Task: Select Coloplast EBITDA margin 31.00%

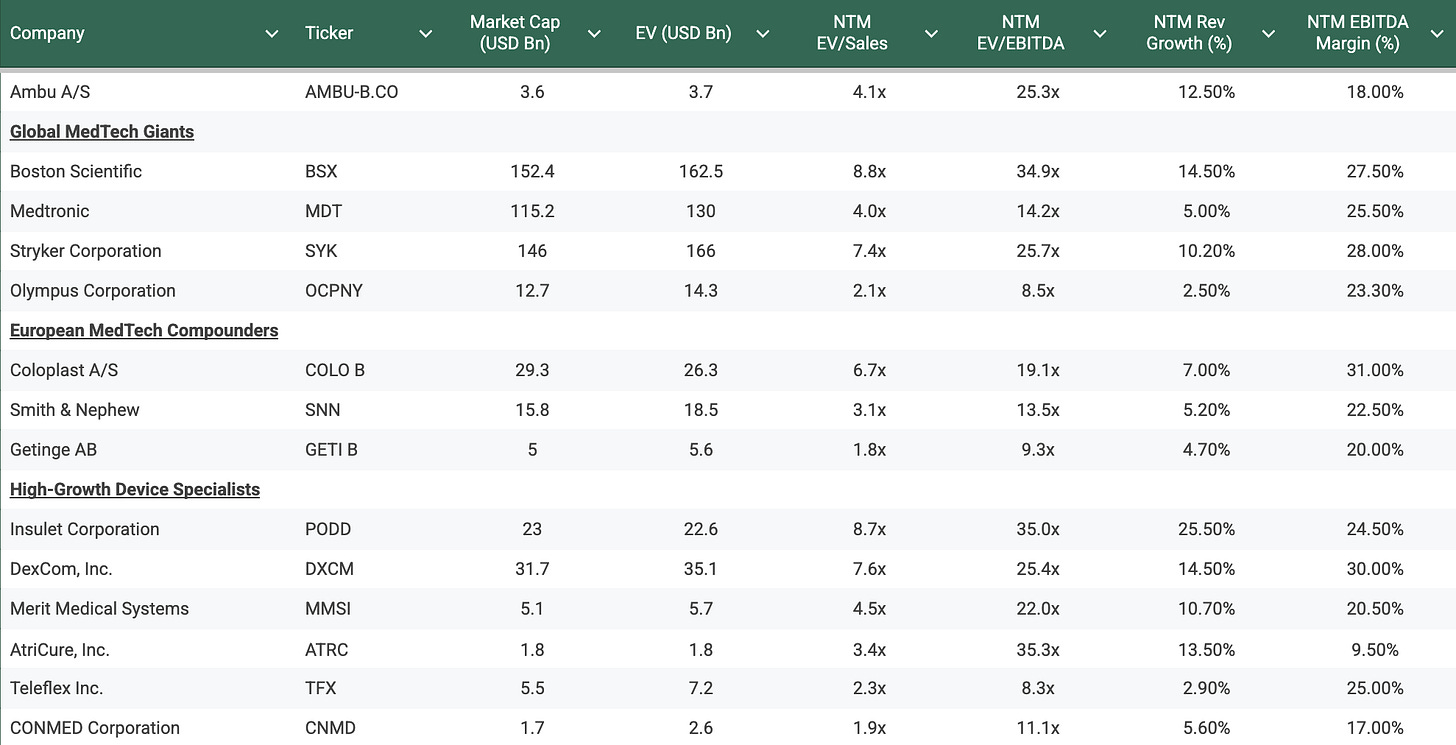Action: [x=1375, y=370]
